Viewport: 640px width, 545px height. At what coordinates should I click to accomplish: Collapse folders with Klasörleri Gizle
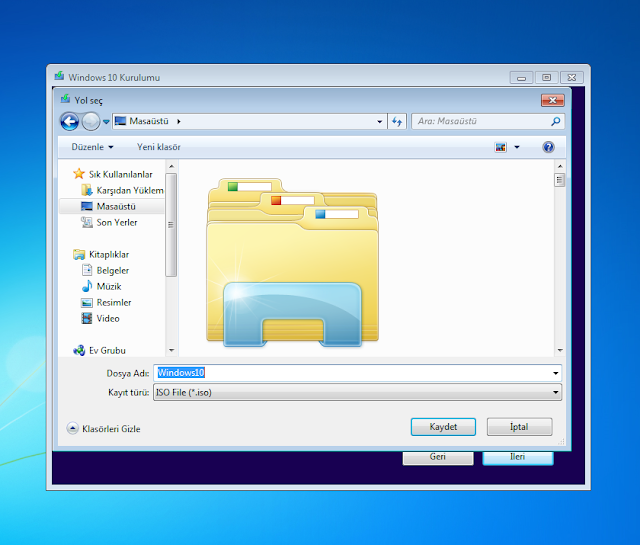coord(103,429)
